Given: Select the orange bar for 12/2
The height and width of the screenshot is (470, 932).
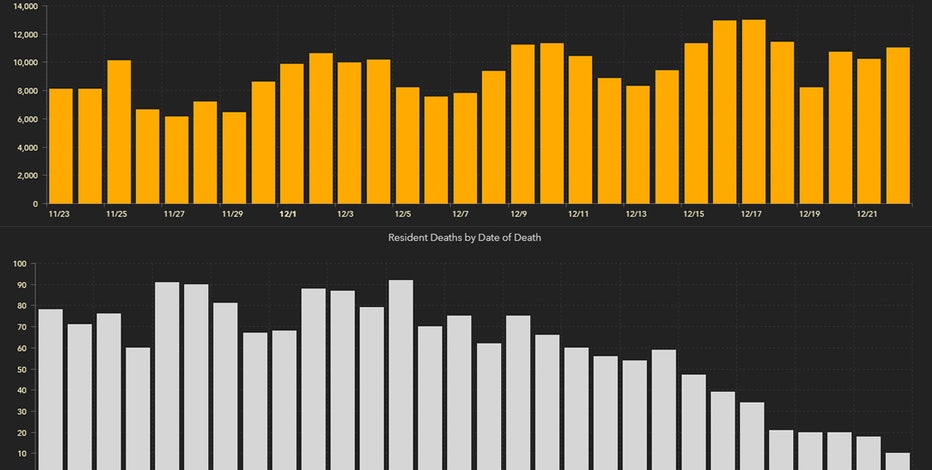Looking at the screenshot, I should click(x=321, y=128).
